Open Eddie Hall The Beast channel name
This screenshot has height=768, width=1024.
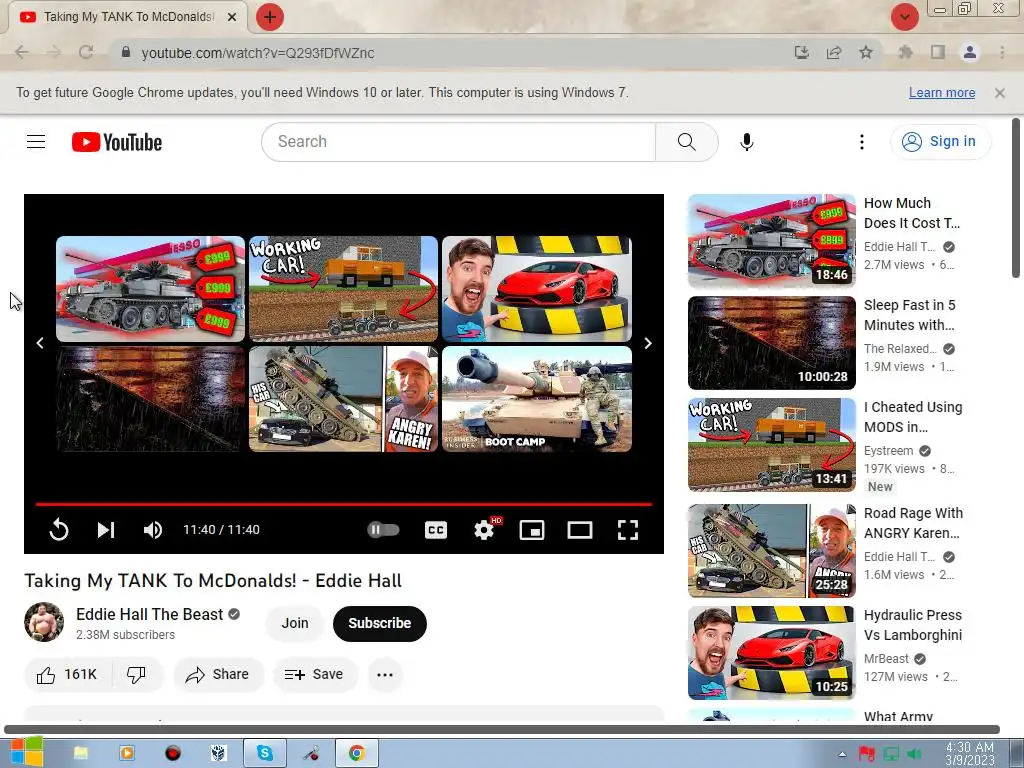click(x=150, y=615)
